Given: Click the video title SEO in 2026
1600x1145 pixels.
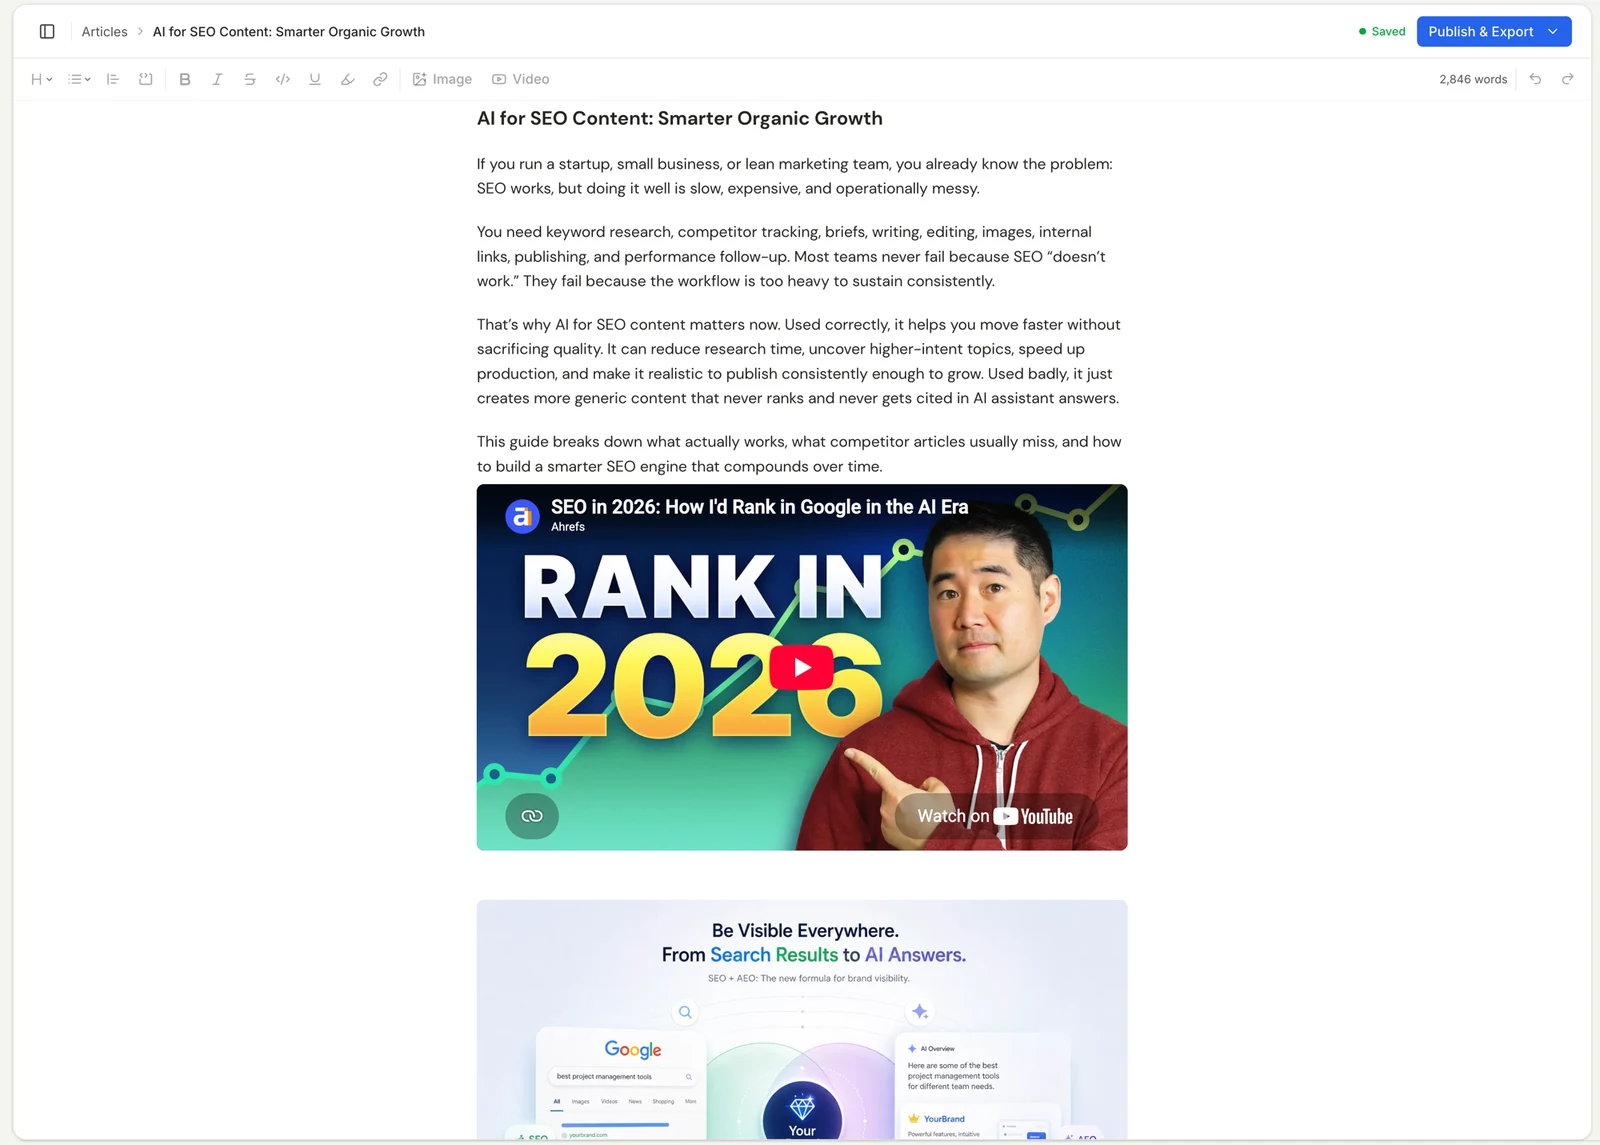Looking at the screenshot, I should [x=759, y=507].
